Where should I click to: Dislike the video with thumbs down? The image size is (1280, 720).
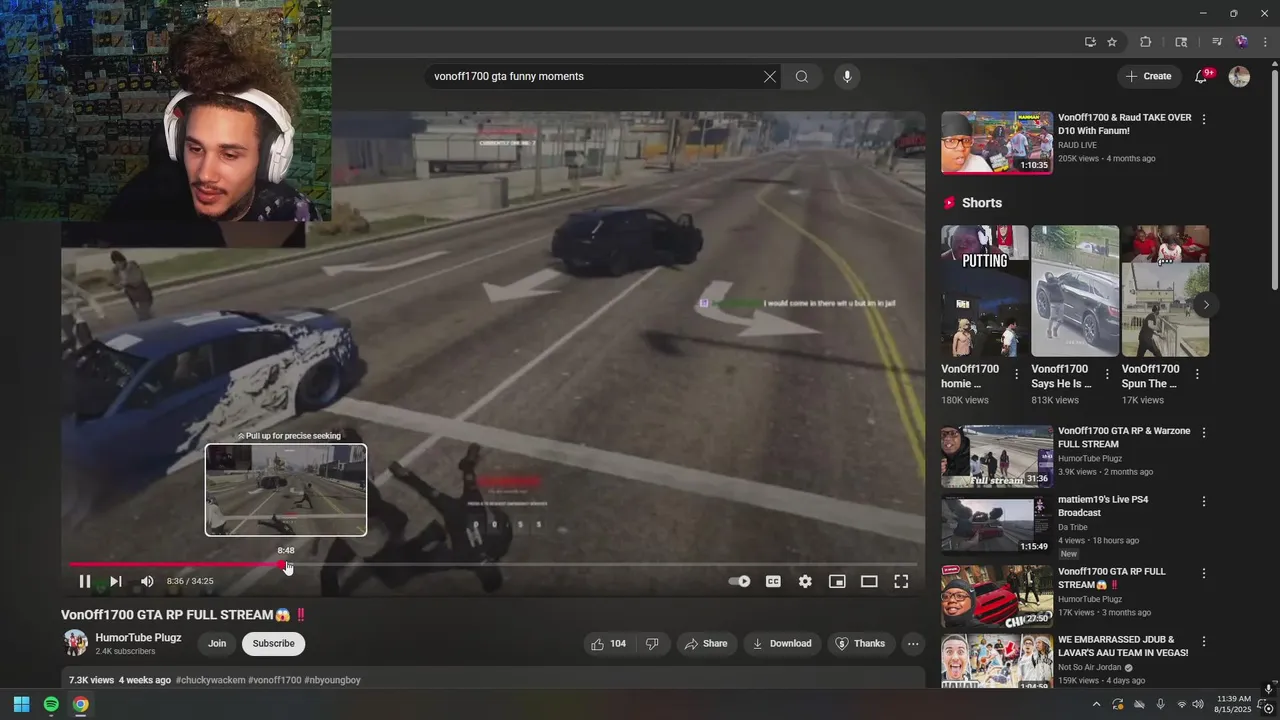(652, 644)
